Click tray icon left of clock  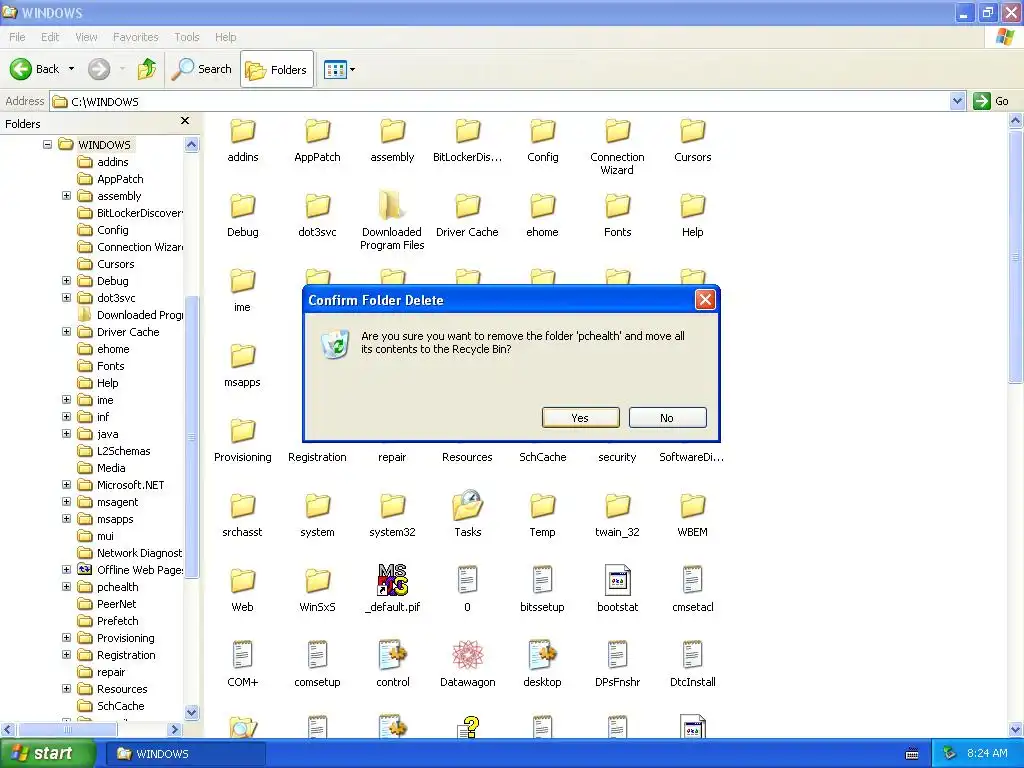950,753
